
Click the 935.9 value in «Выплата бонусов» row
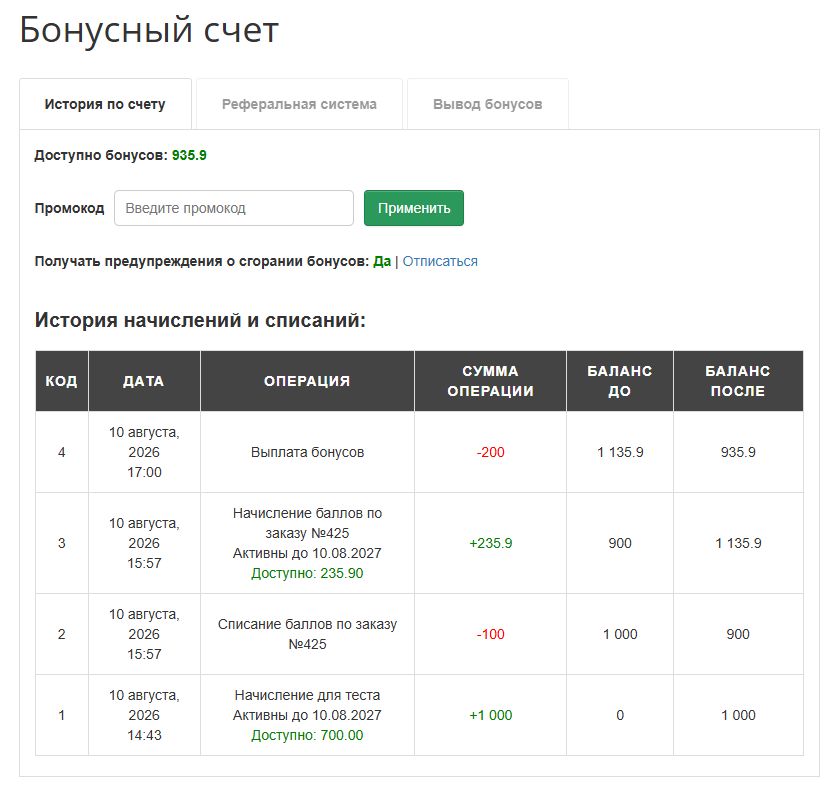pyautogui.click(x=738, y=452)
